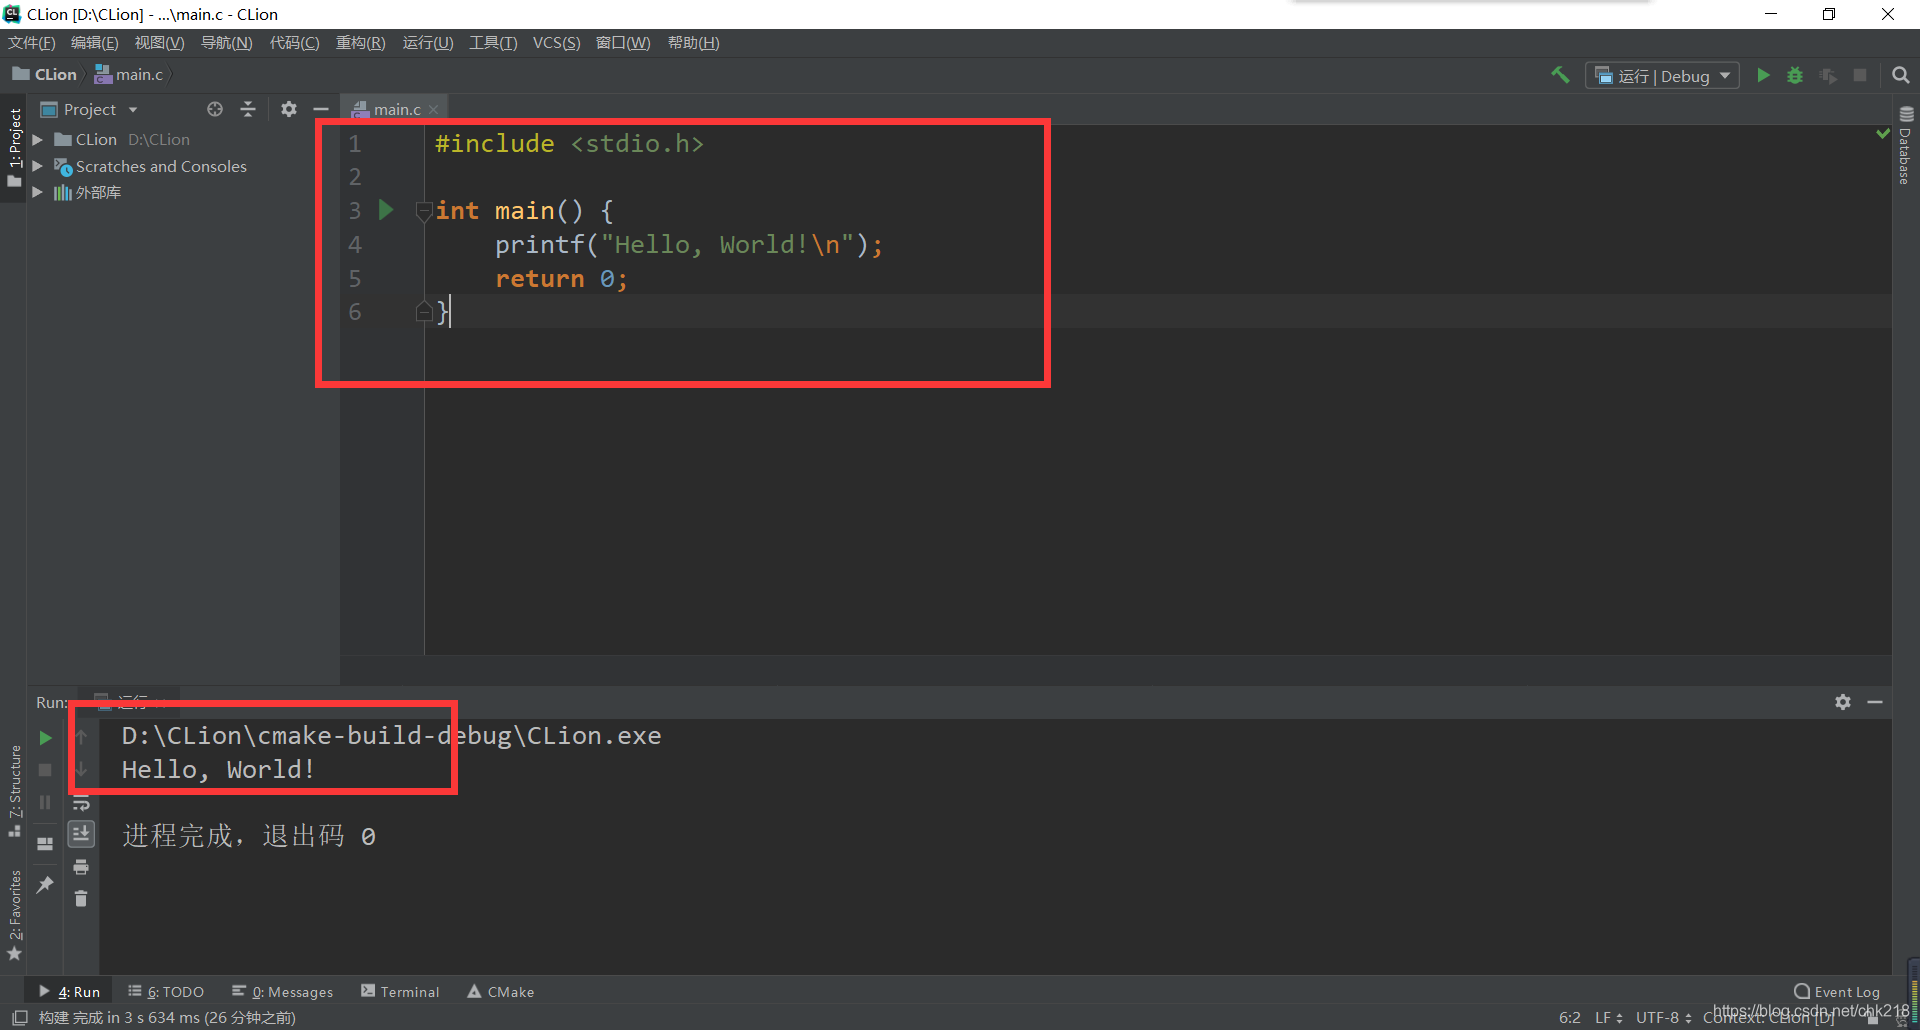
Task: Click the '进程完成, 退出码 0' output line
Action: tap(249, 836)
